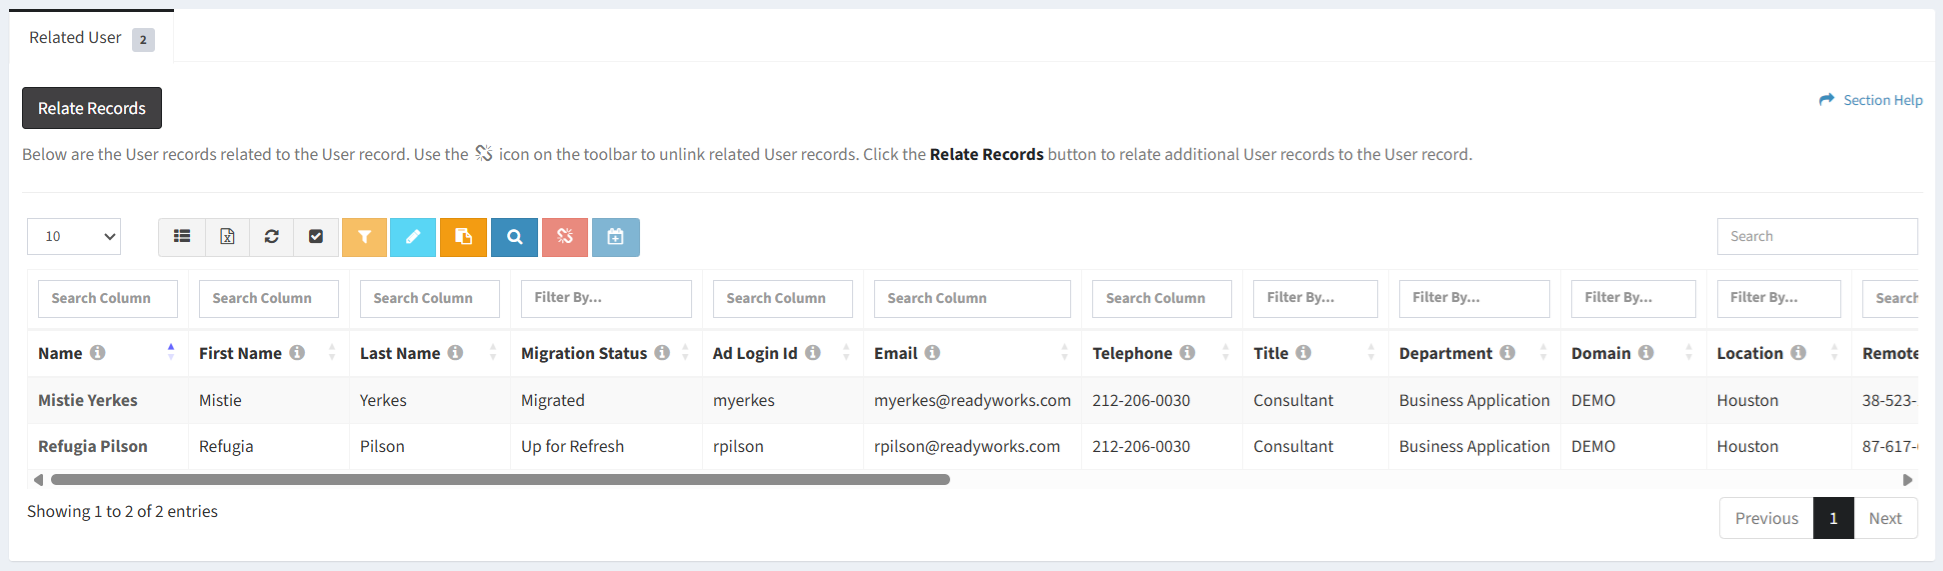Click the column list view icon
The height and width of the screenshot is (571, 1943).
coord(182,237)
